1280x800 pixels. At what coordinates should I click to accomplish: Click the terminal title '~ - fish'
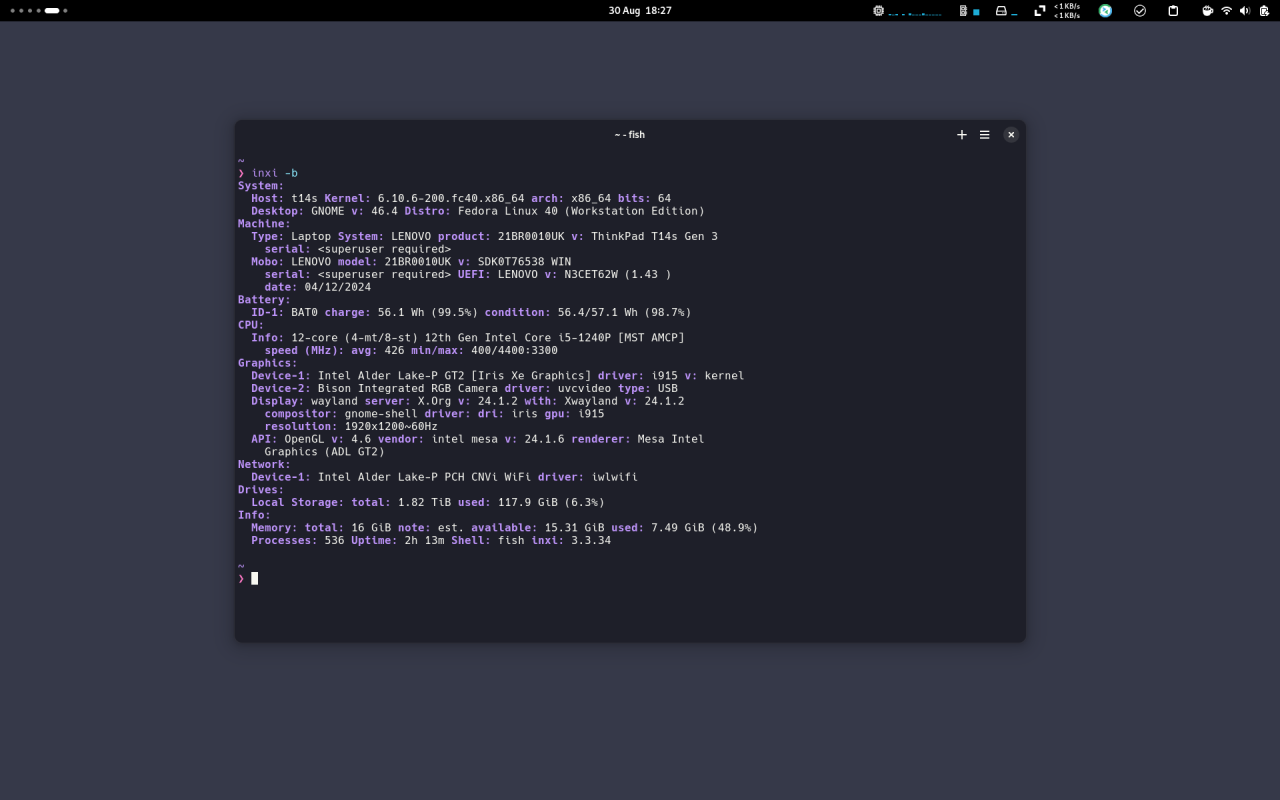[x=630, y=135]
